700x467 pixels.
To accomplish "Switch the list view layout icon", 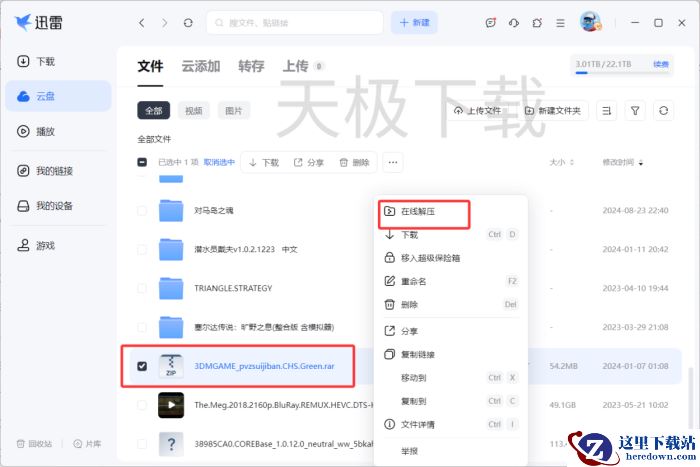I will click(x=607, y=111).
